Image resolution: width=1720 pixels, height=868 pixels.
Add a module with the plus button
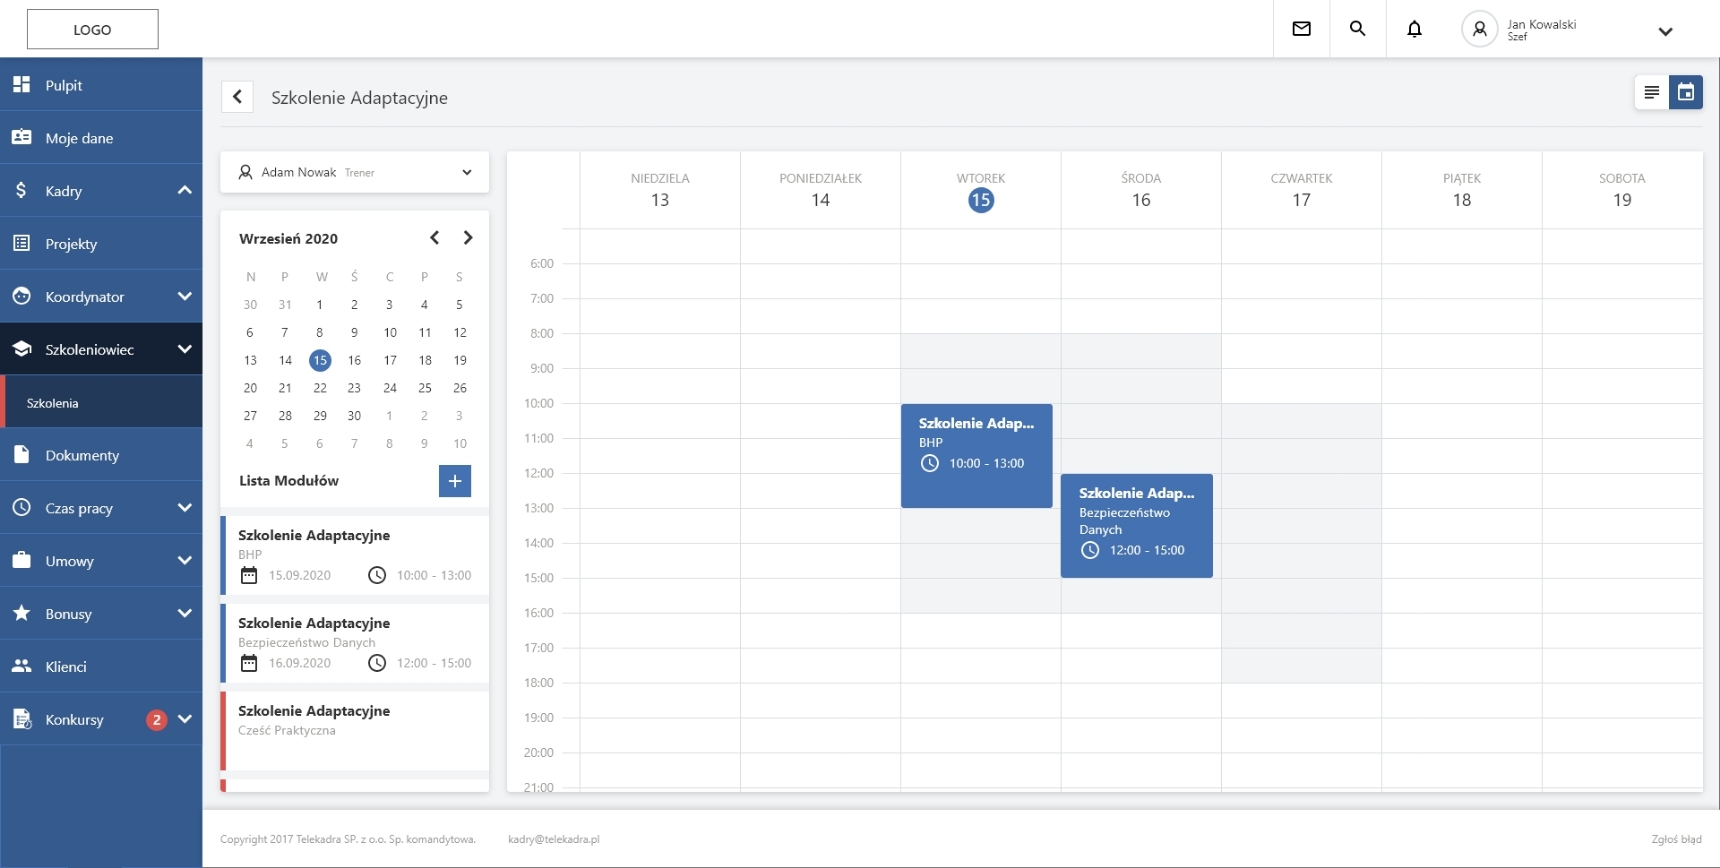(454, 481)
